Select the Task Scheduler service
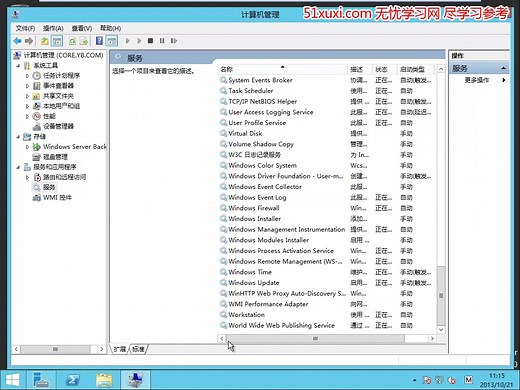The width and height of the screenshot is (520, 390). [x=251, y=91]
